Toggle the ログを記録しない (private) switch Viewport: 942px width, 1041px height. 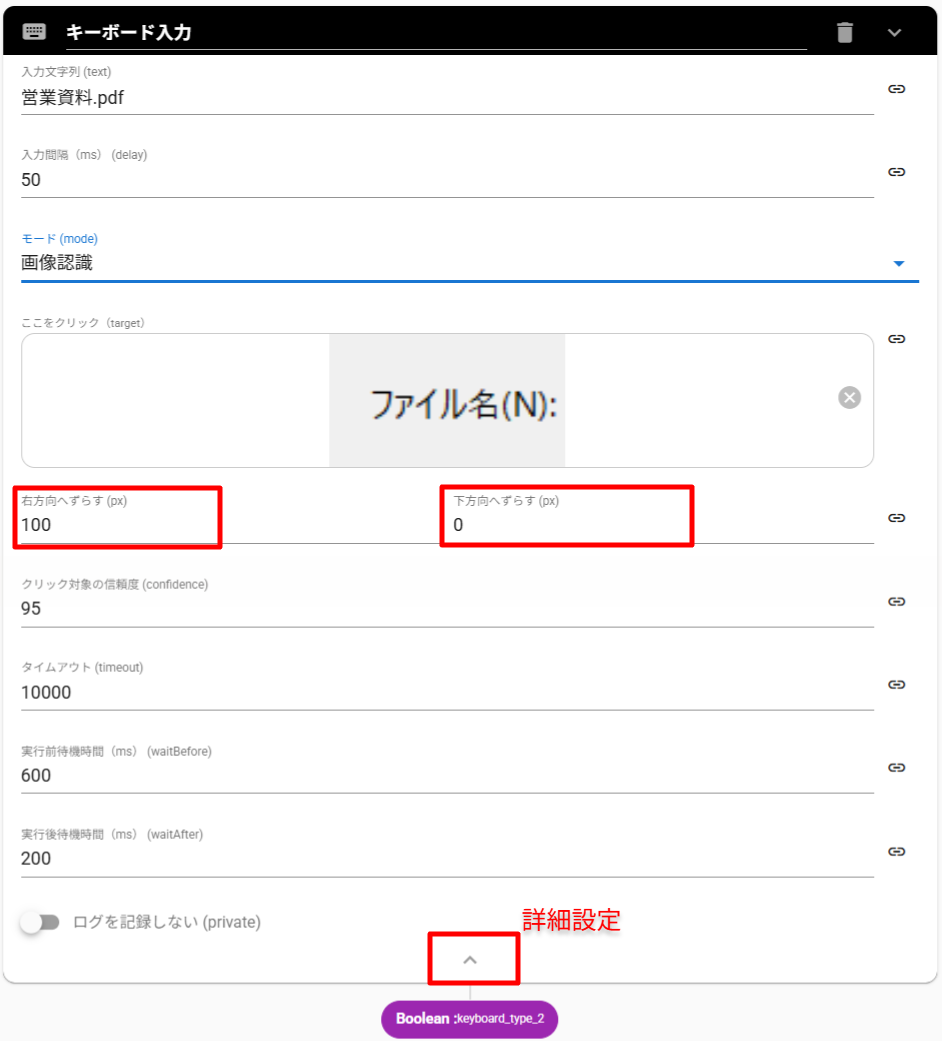pos(40,923)
